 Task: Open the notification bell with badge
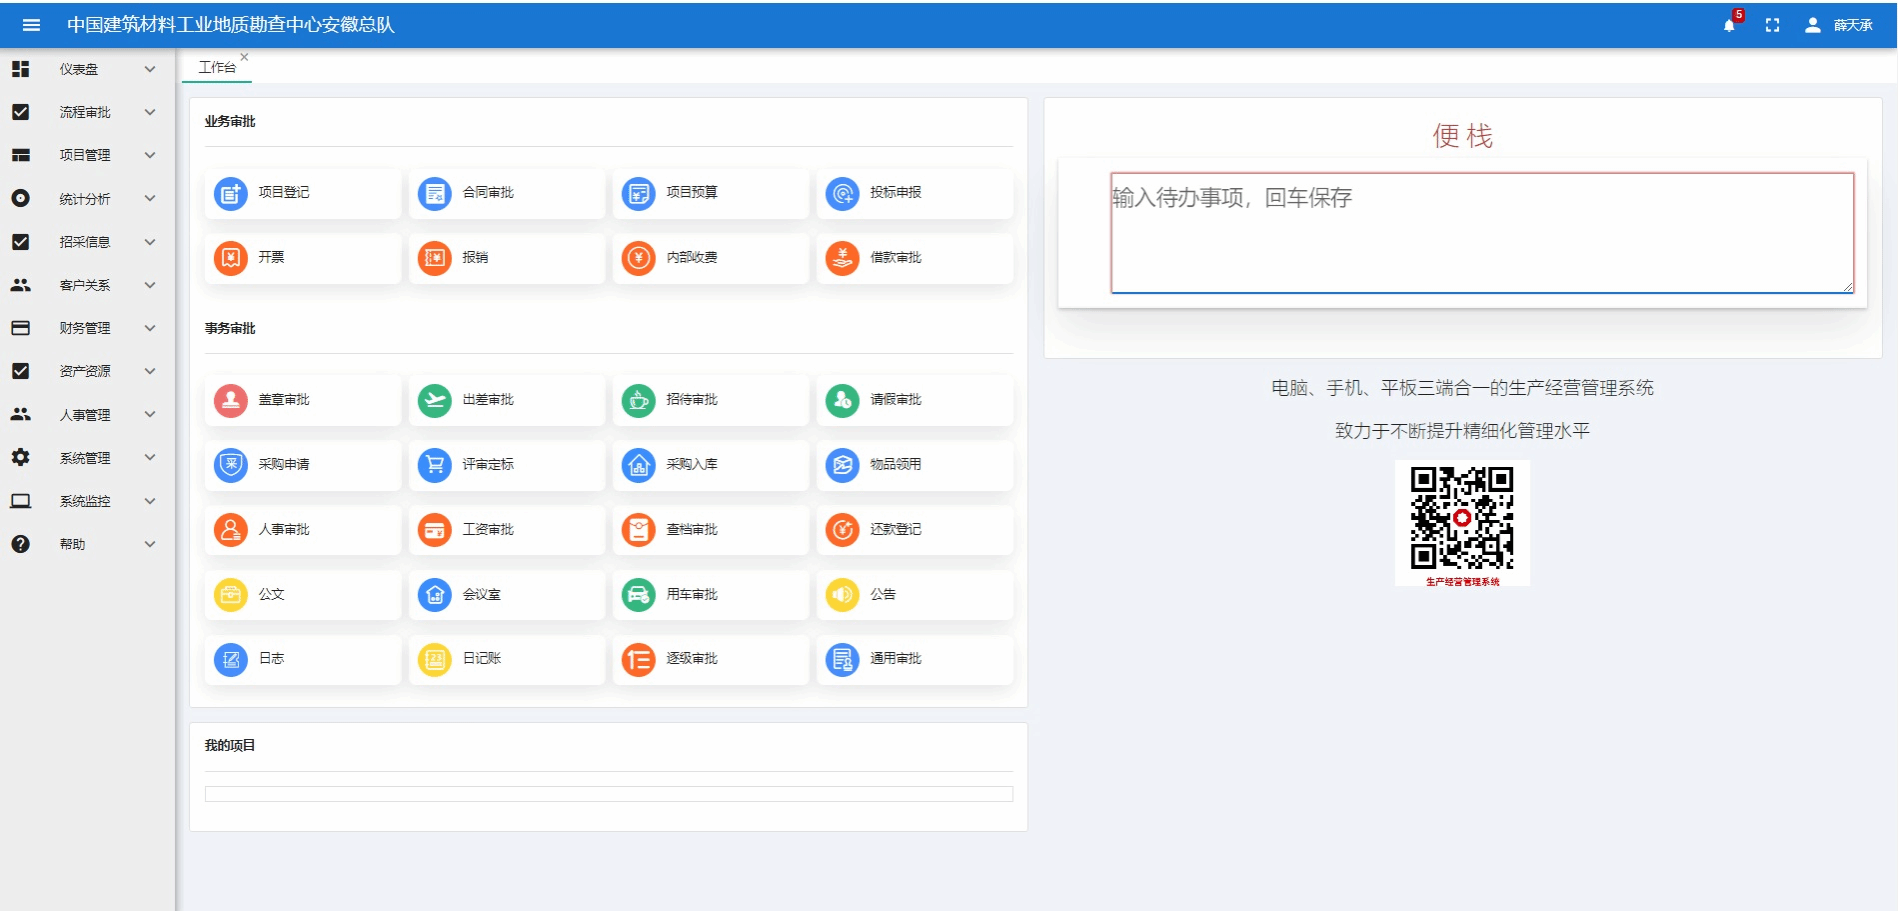pyautogui.click(x=1729, y=25)
